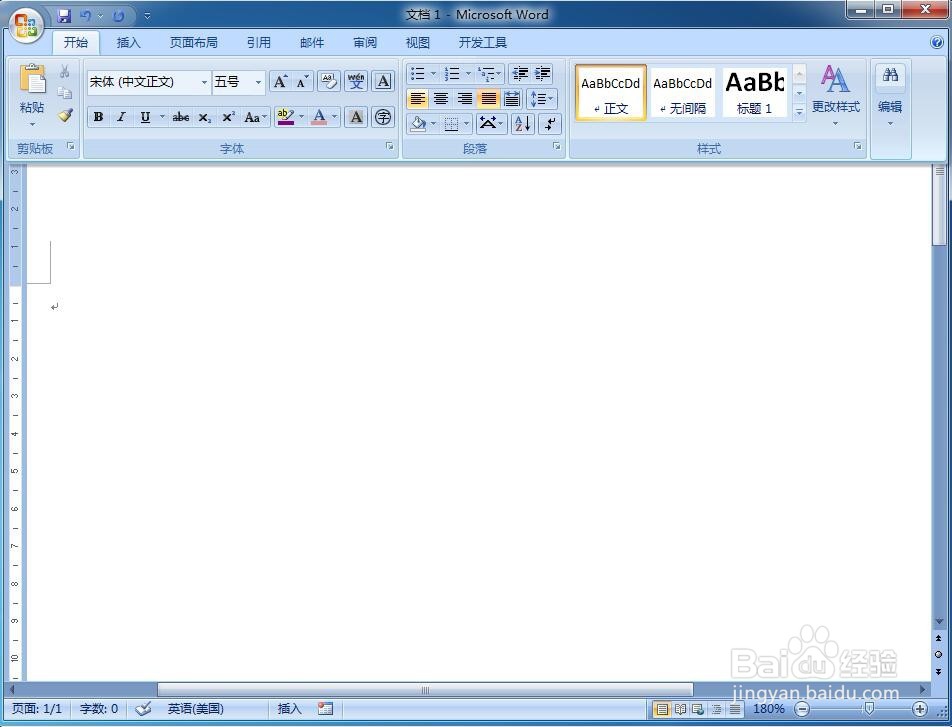Toggle Character Shading (shaded A) icon
The width and height of the screenshot is (952, 727).
coord(356,117)
